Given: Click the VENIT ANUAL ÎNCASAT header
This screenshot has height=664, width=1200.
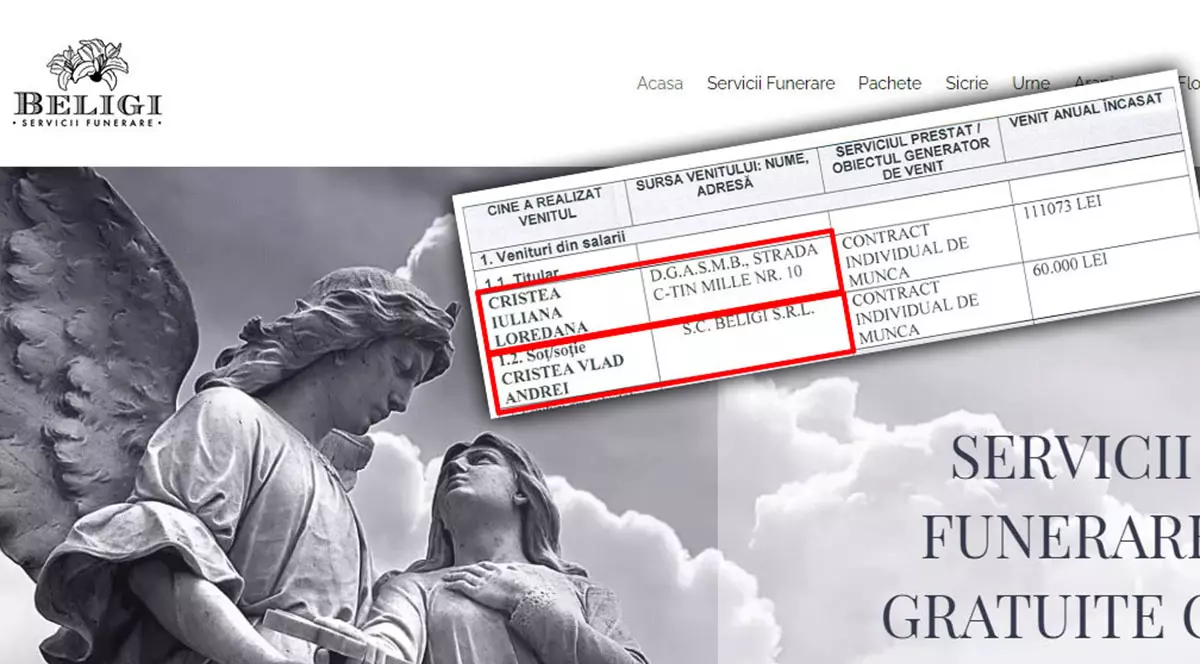Looking at the screenshot, I should pos(1084,111).
